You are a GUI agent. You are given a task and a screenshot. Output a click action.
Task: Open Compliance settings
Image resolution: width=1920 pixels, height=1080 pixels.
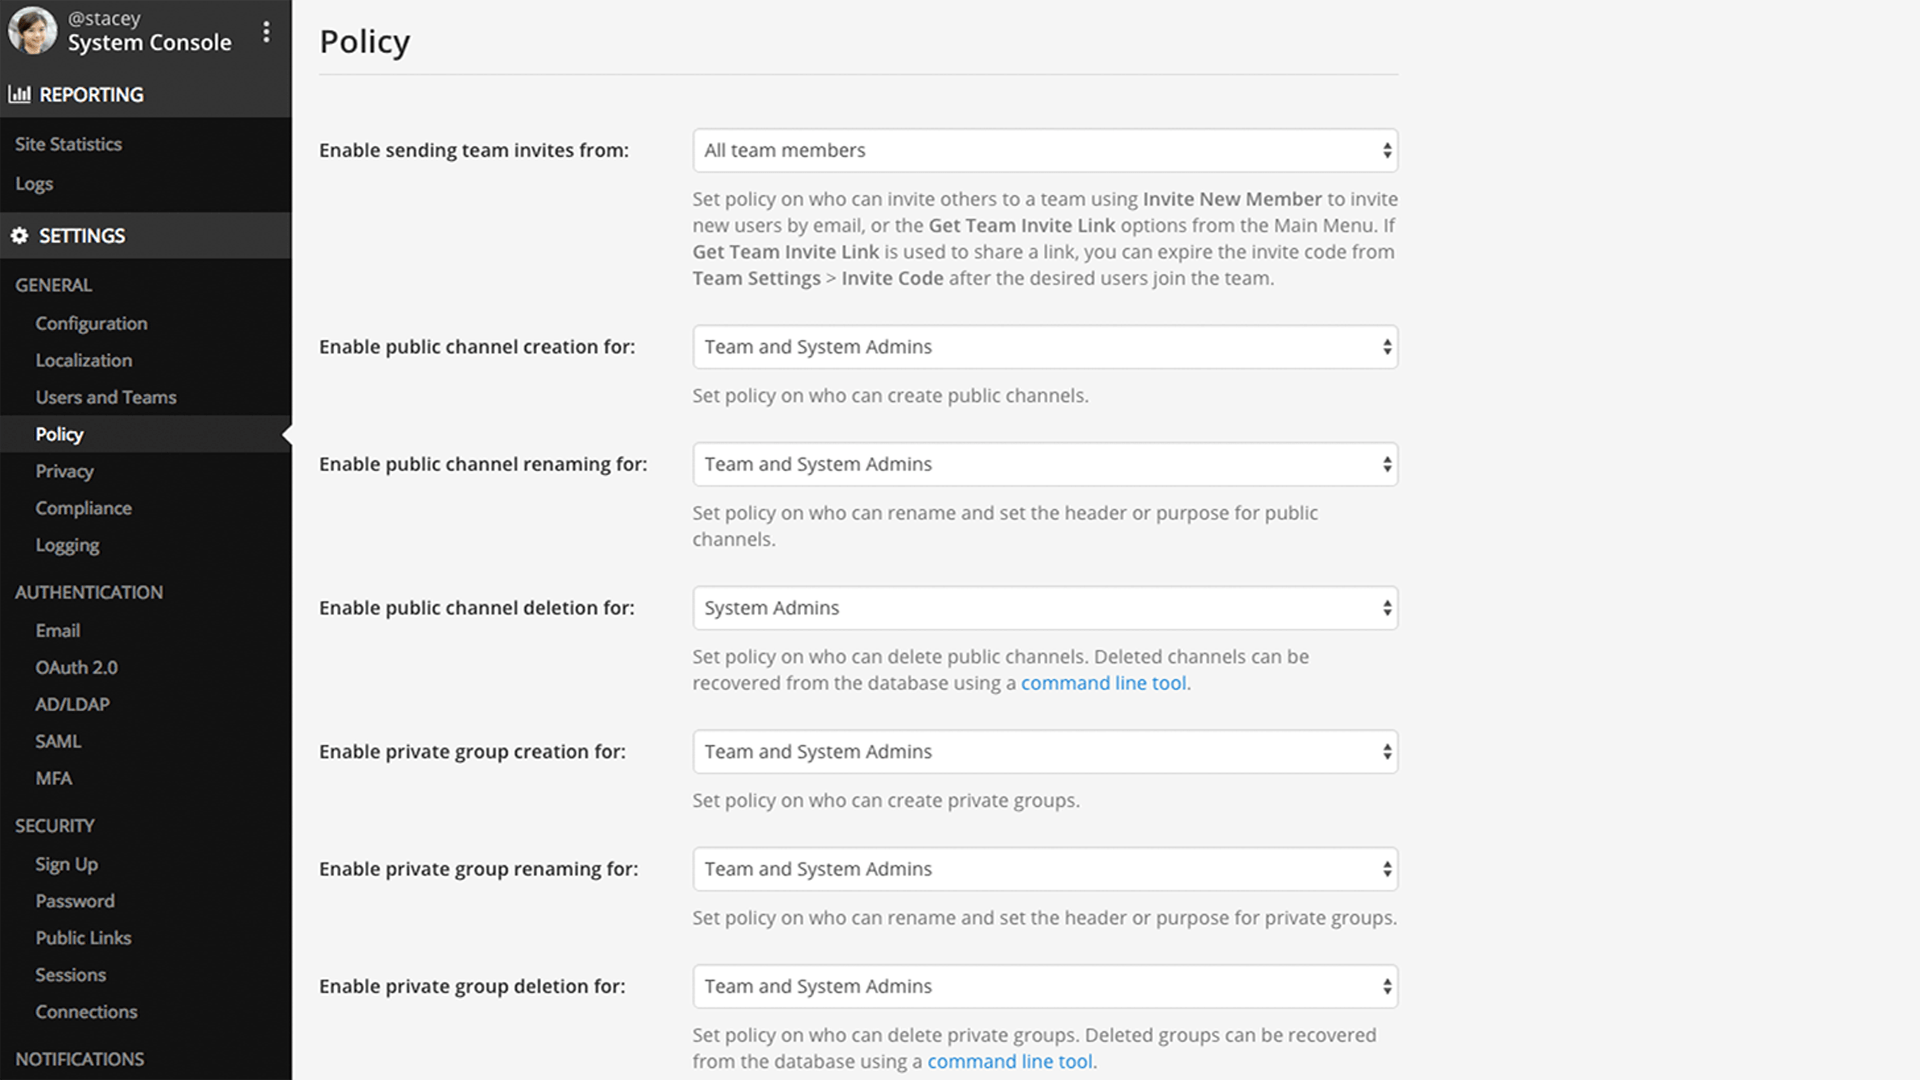(x=83, y=508)
